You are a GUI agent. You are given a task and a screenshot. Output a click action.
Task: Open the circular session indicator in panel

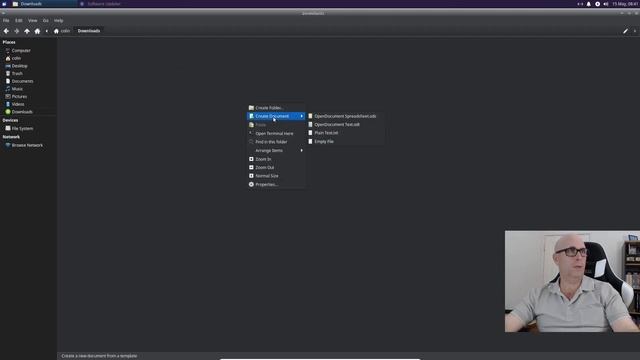point(597,4)
